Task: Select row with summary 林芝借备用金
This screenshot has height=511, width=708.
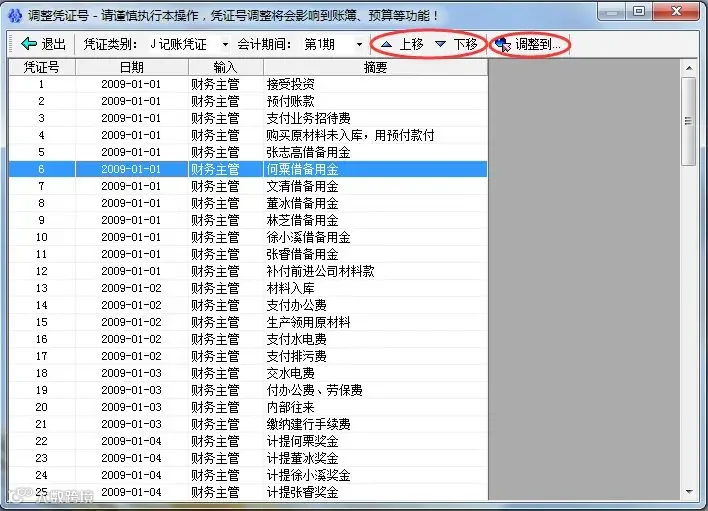Action: pos(248,220)
